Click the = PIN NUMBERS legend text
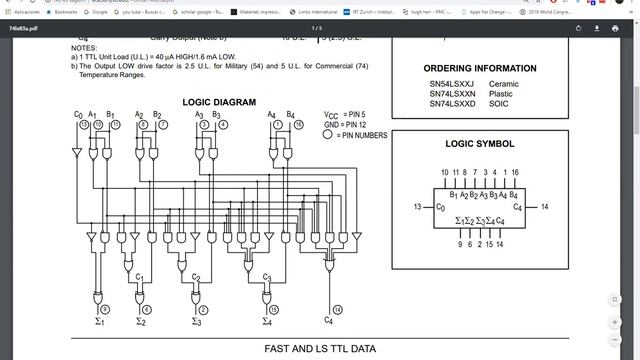 click(x=362, y=135)
